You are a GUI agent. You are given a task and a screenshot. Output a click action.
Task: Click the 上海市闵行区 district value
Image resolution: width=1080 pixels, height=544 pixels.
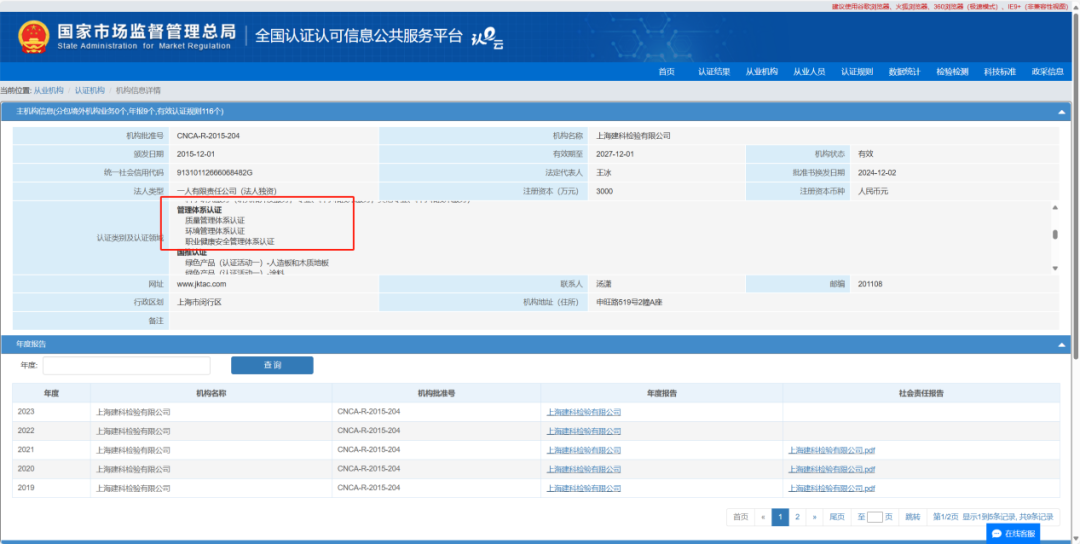click(199, 302)
